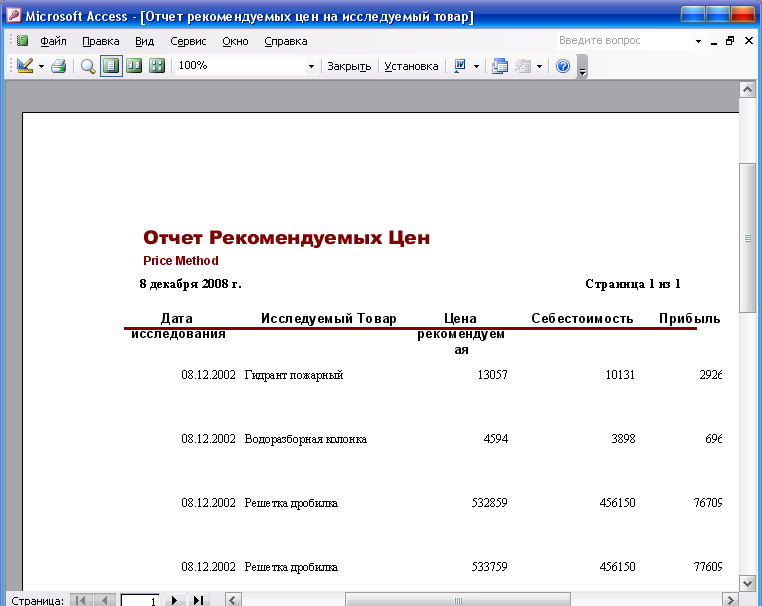Click the price value 532859
This screenshot has height=606, width=762.
489,503
